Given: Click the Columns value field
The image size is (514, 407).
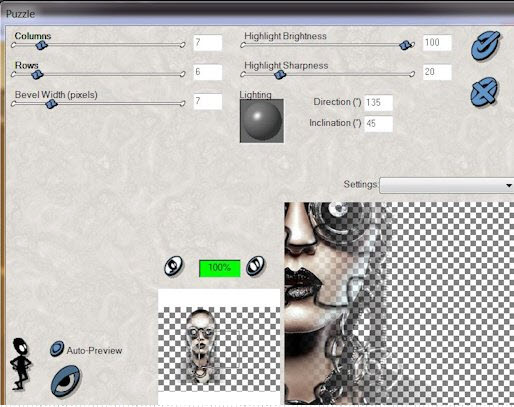Looking at the screenshot, I should pos(208,43).
